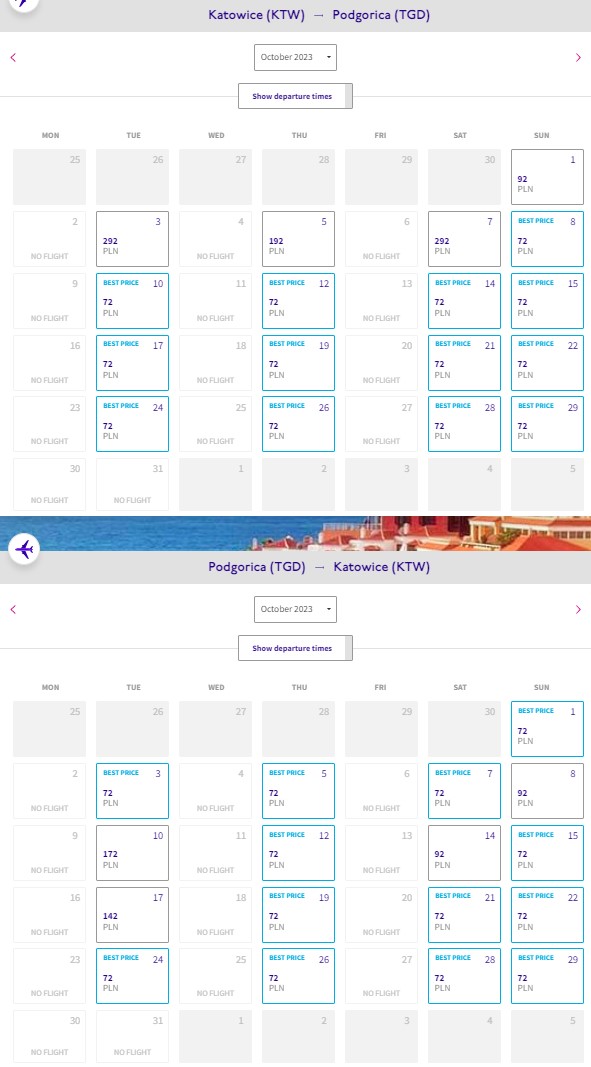
Task: Select outbound best price October 19
Action: [x=298, y=363]
